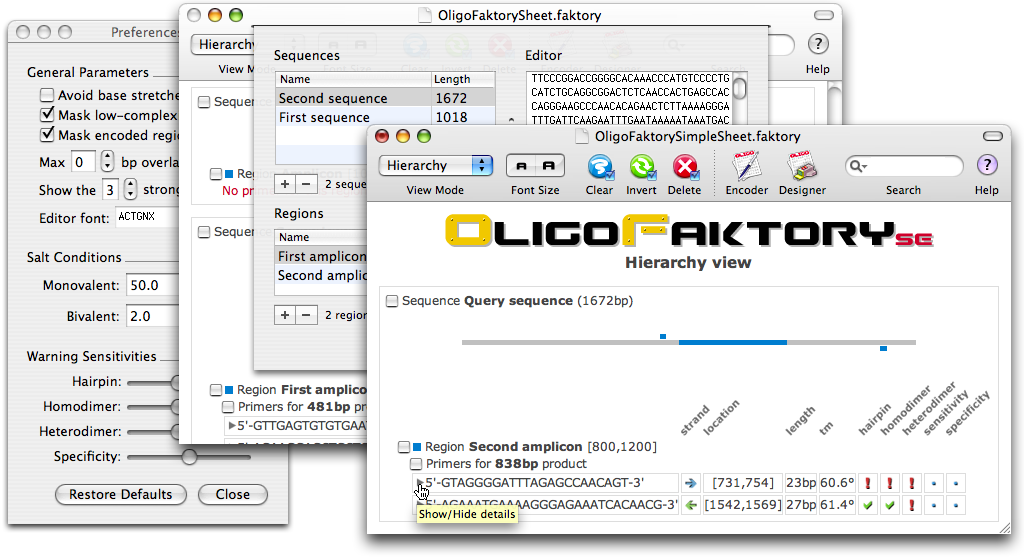Click Max bp overlap stepper
The height and width of the screenshot is (557, 1024).
tap(107, 162)
